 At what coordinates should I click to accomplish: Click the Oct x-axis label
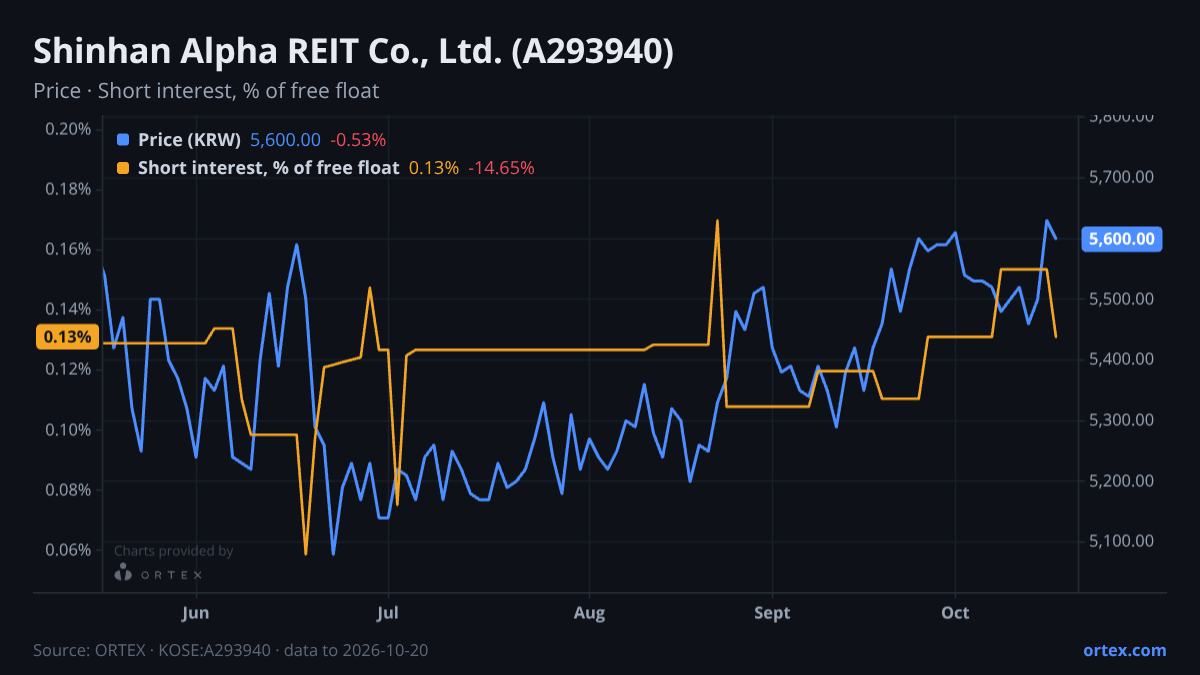tap(956, 613)
